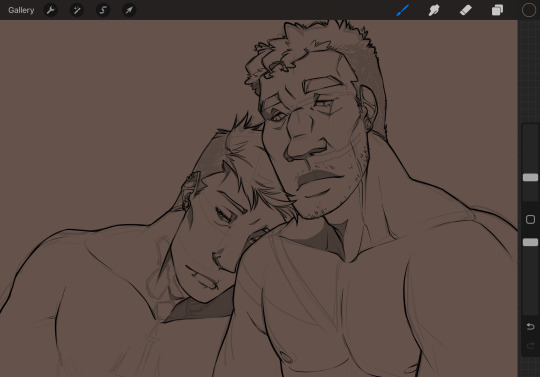Select the Smudge finger tool
This screenshot has width=540, height=377.
(434, 10)
